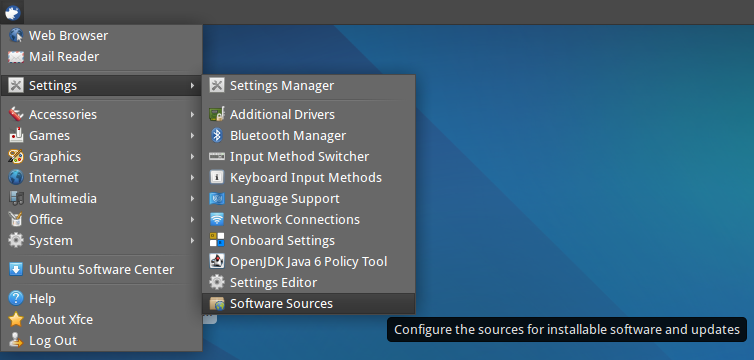Open Mail Reader menu entry
The width and height of the screenshot is (754, 360).
click(101, 57)
